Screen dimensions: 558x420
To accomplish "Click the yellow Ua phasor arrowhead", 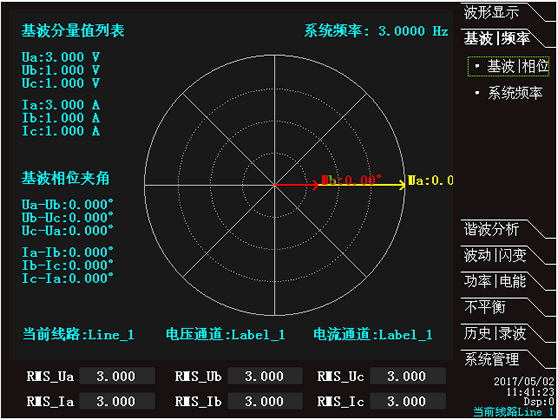I will coord(402,185).
